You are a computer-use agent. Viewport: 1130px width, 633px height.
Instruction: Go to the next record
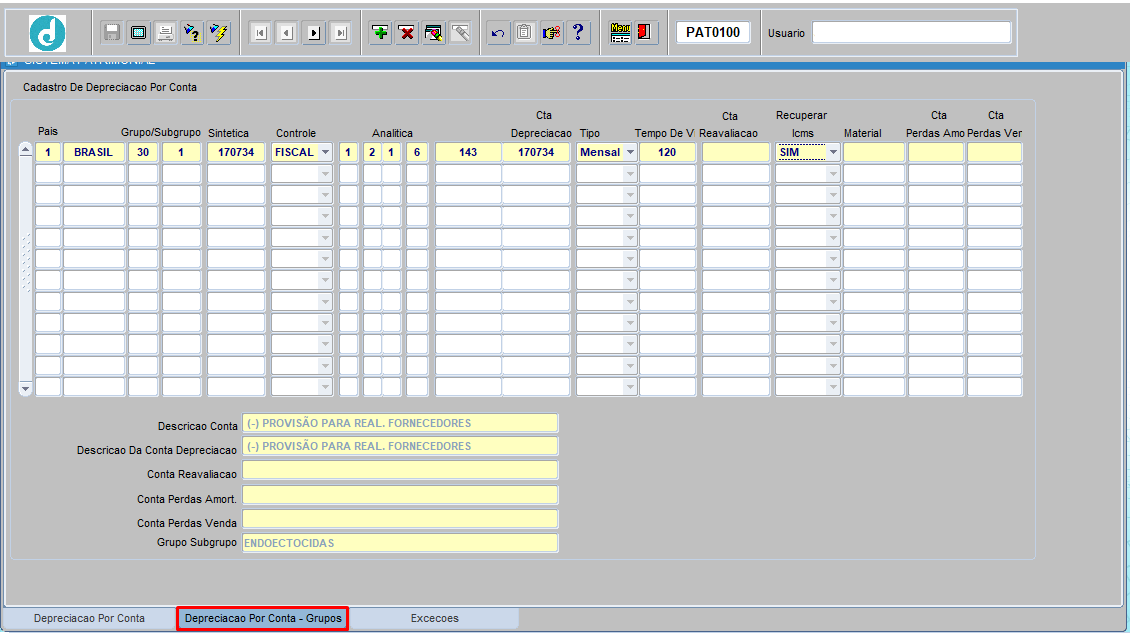click(314, 33)
